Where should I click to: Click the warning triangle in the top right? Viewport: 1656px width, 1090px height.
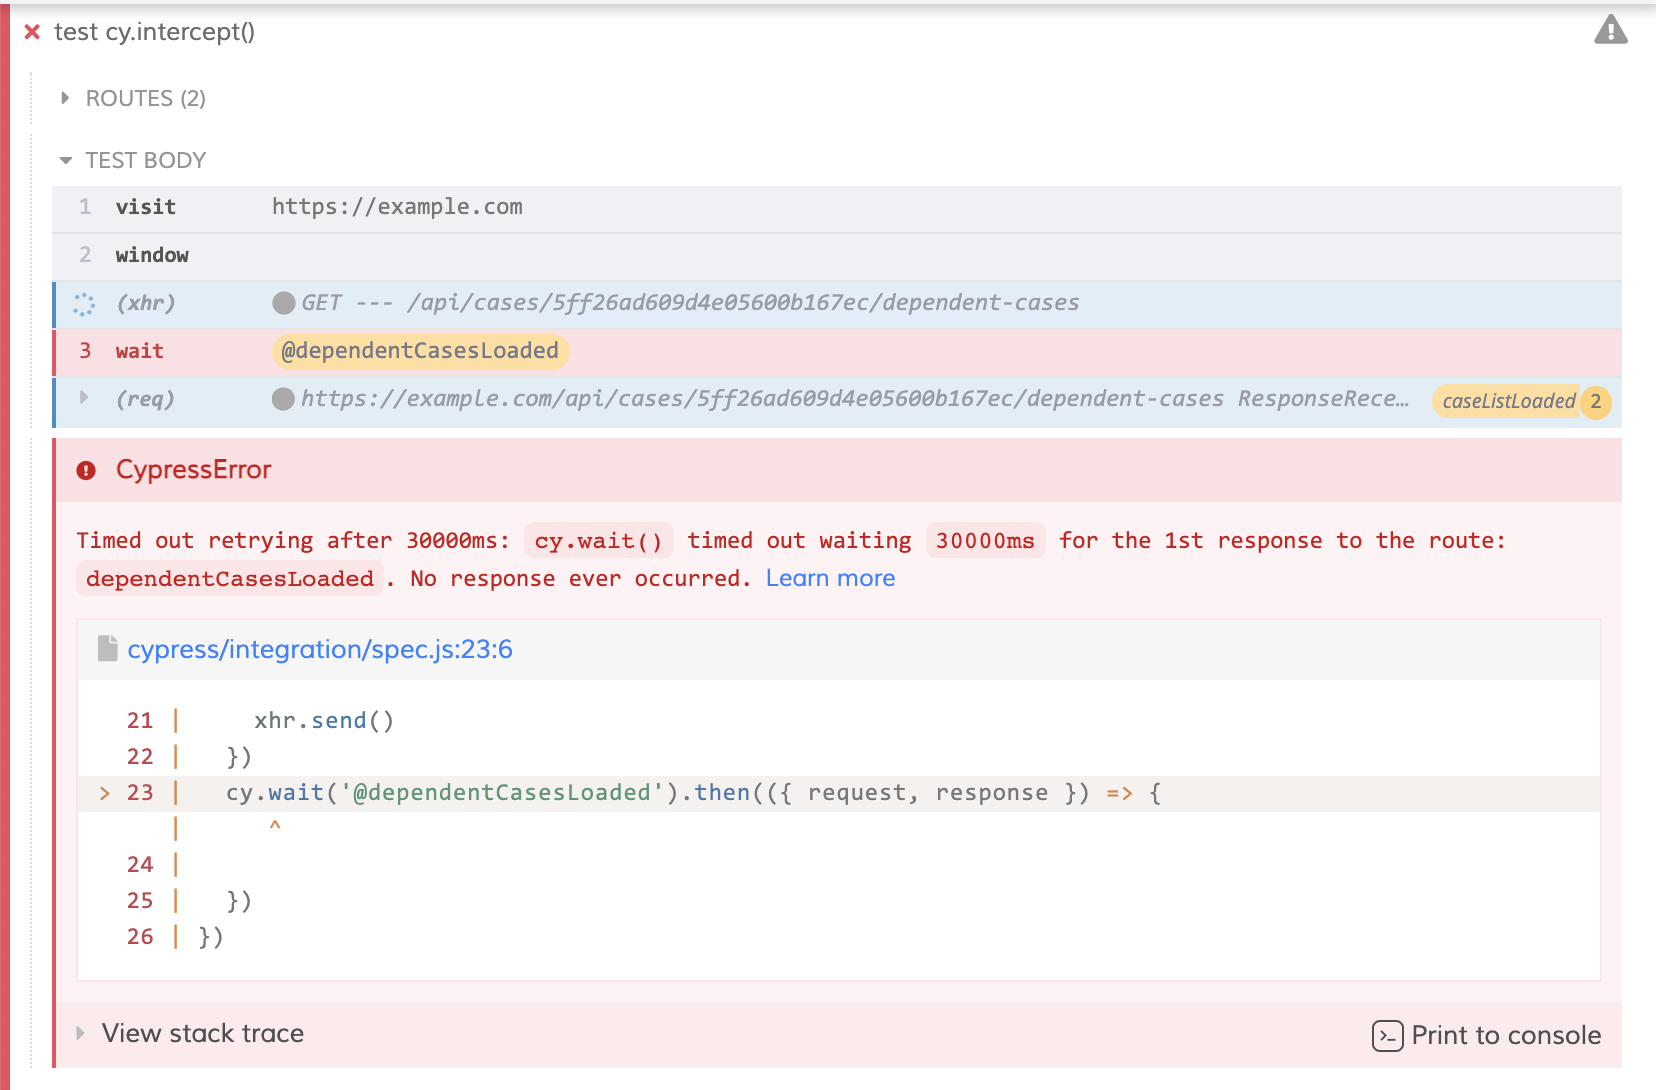(x=1613, y=31)
